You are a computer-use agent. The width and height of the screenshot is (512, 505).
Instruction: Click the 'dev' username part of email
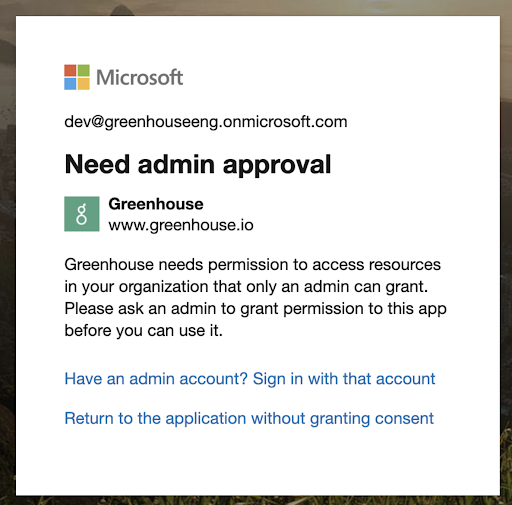coord(77,121)
